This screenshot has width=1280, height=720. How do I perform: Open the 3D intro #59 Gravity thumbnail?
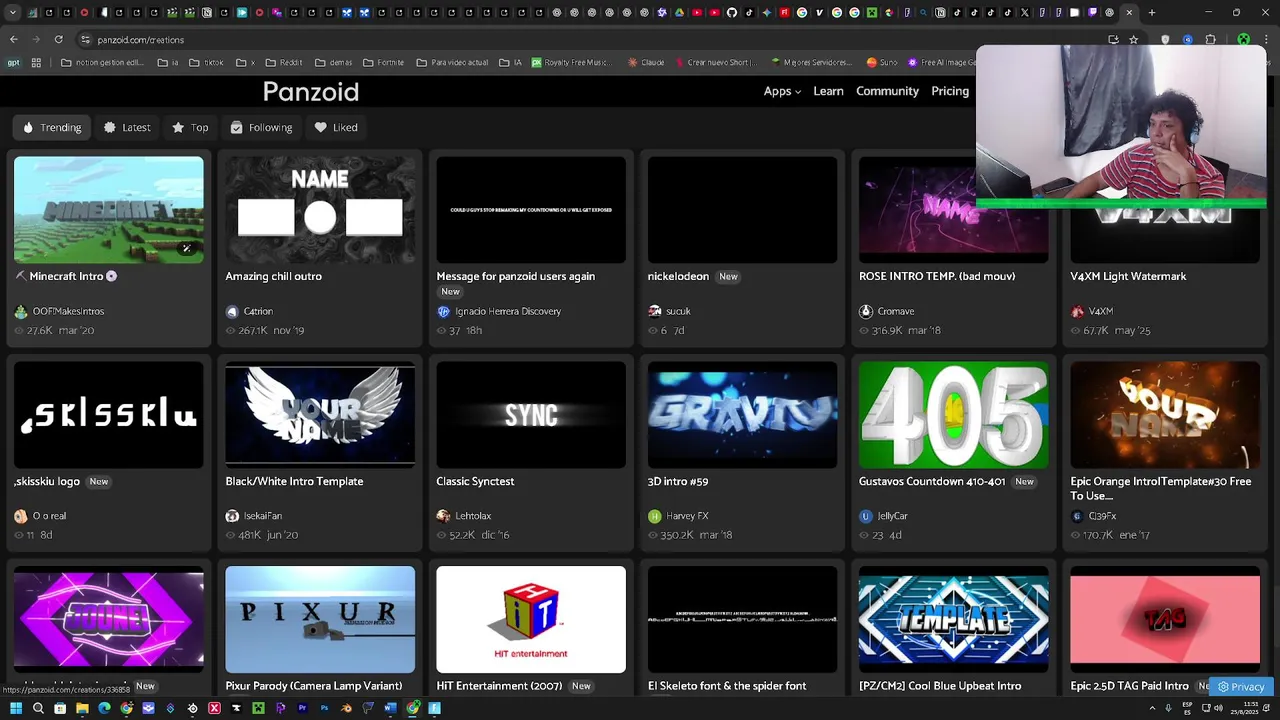742,415
